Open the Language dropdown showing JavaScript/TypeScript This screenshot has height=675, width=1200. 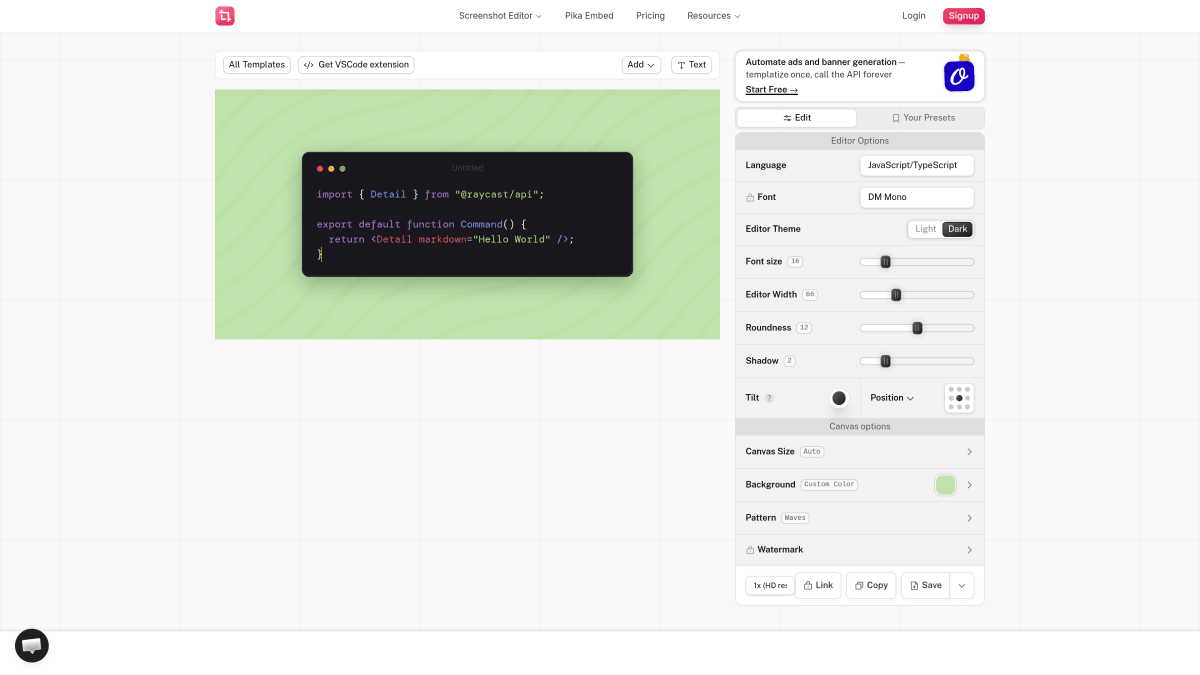917,165
